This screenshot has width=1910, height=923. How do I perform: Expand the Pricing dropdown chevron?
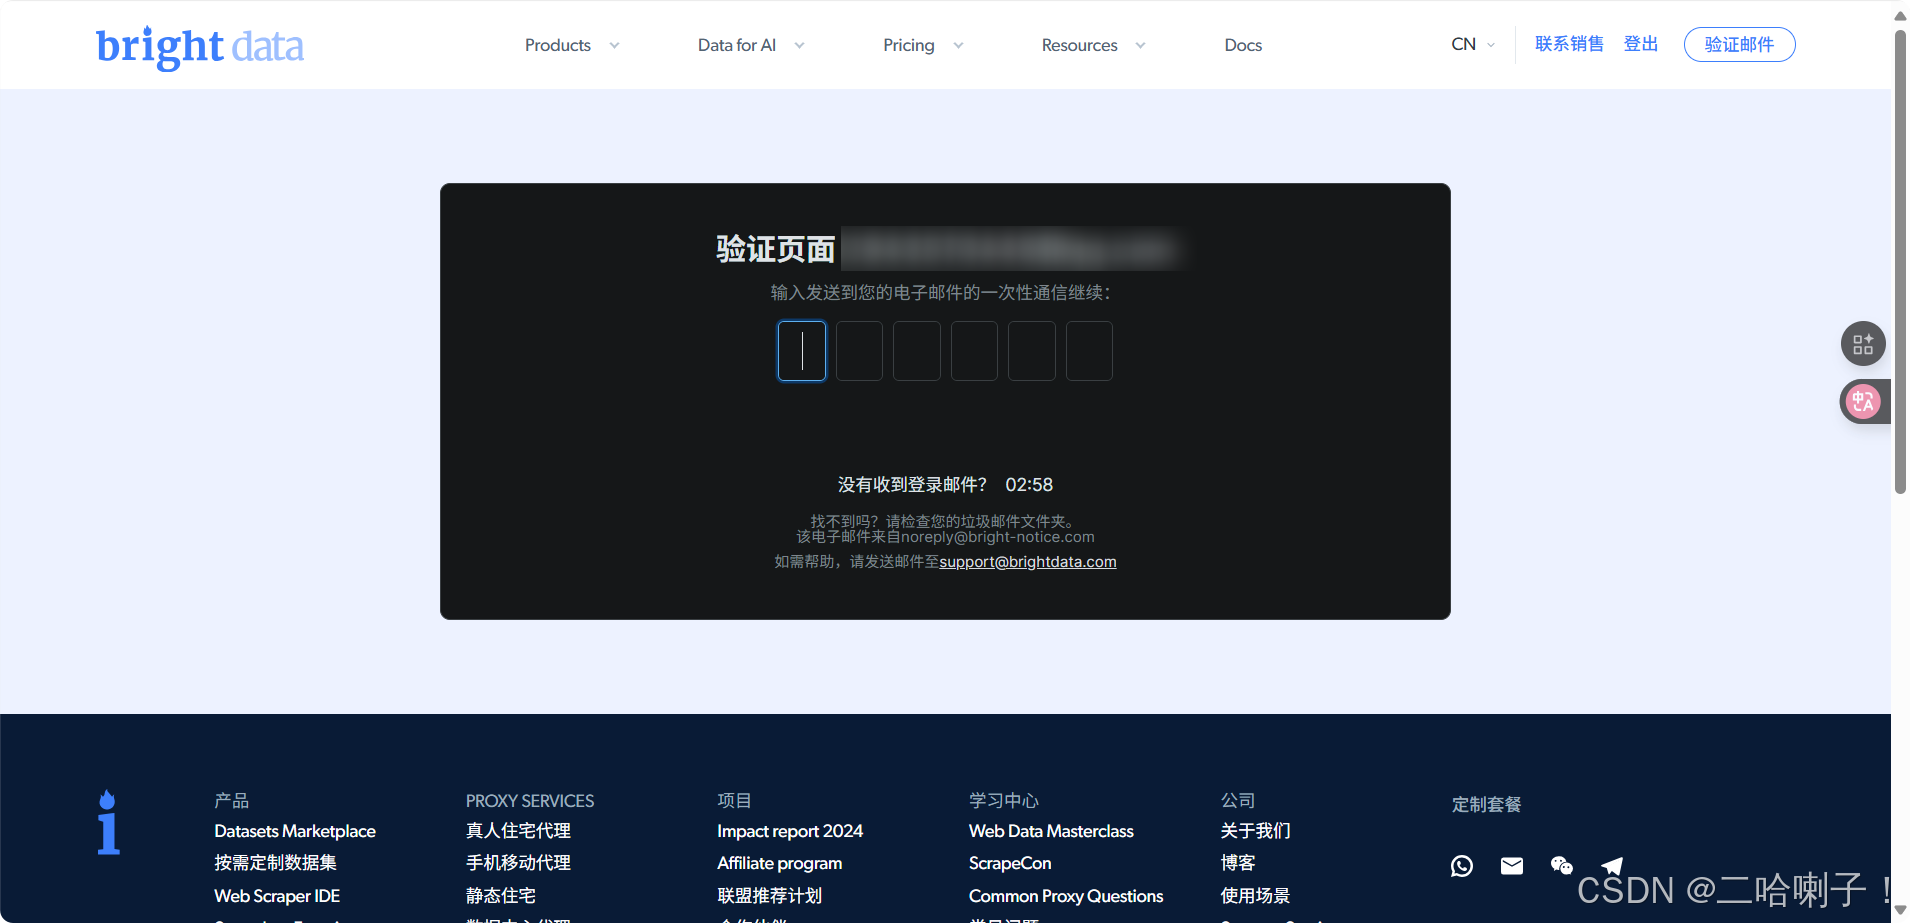tap(958, 45)
